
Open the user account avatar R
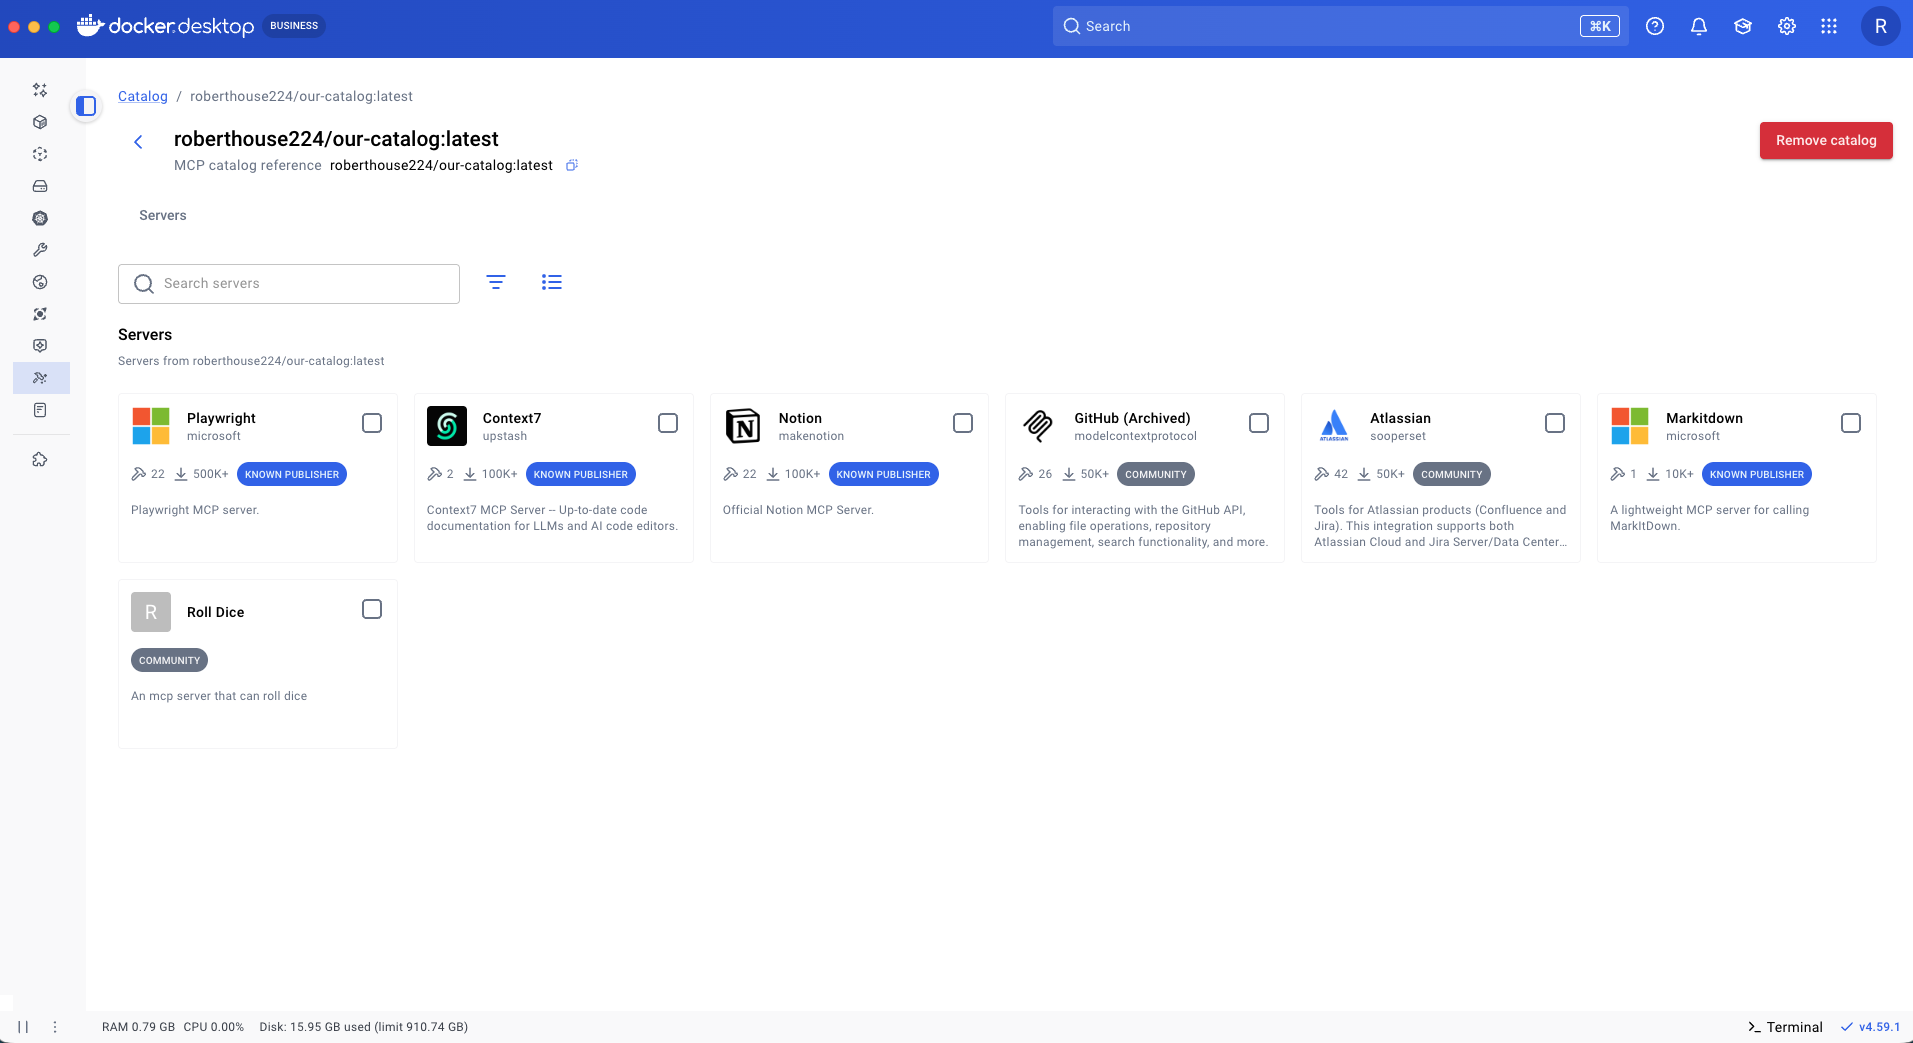tap(1881, 27)
